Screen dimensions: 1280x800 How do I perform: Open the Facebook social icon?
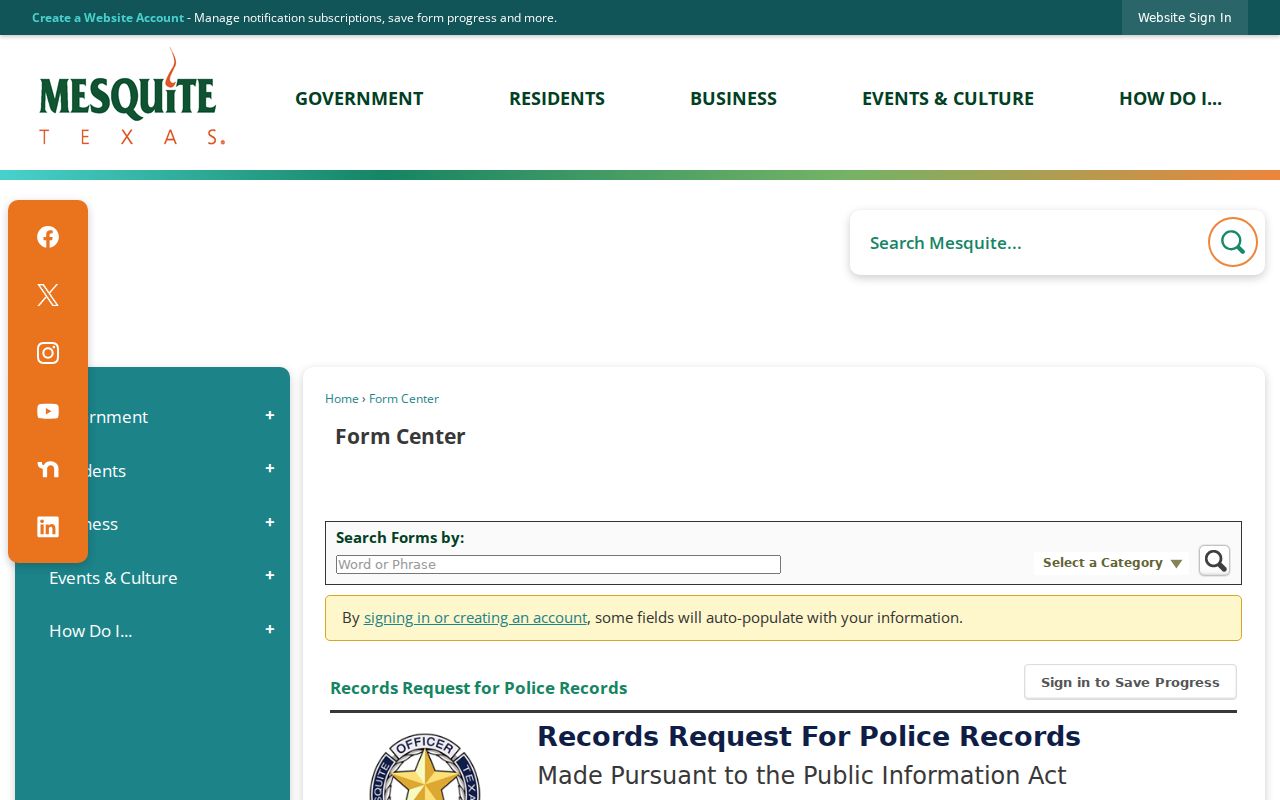pos(48,237)
